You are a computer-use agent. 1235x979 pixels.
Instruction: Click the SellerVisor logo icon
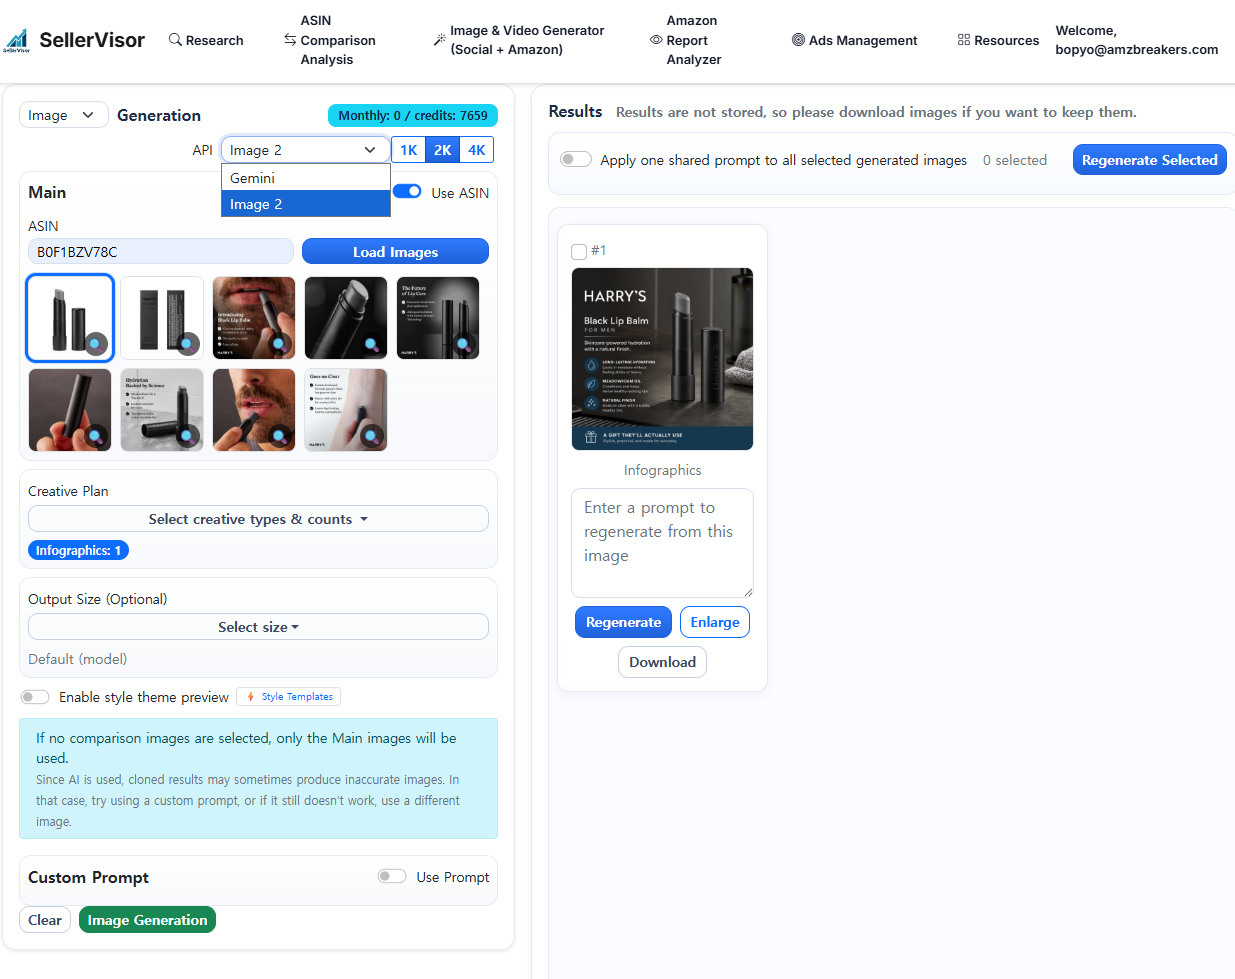(x=17, y=40)
